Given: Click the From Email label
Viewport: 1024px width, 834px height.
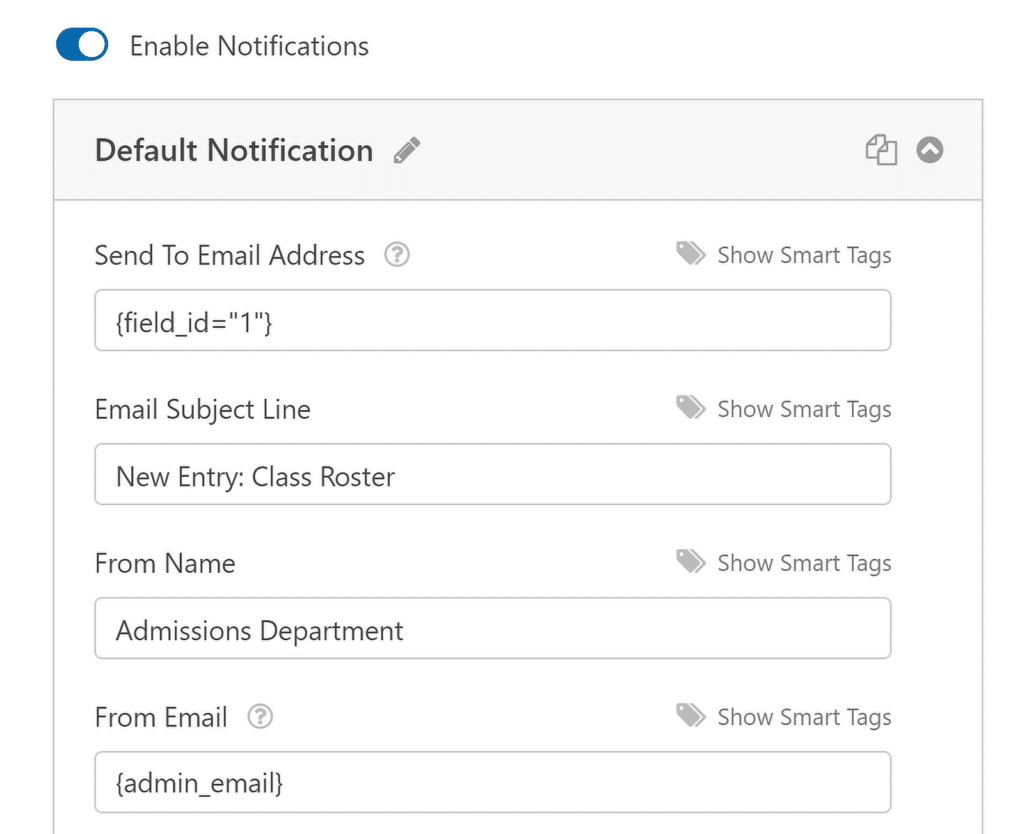Looking at the screenshot, I should point(161,717).
